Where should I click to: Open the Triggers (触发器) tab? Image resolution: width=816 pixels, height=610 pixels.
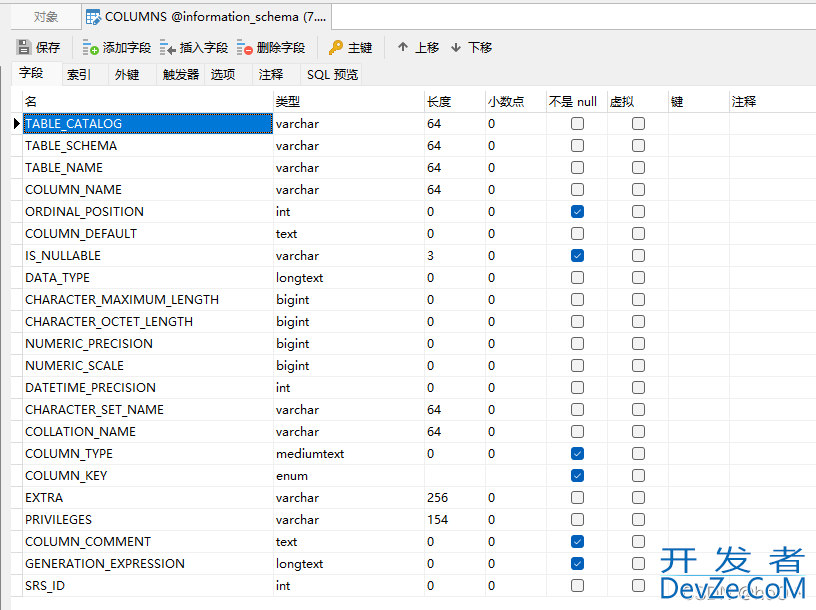(181, 75)
